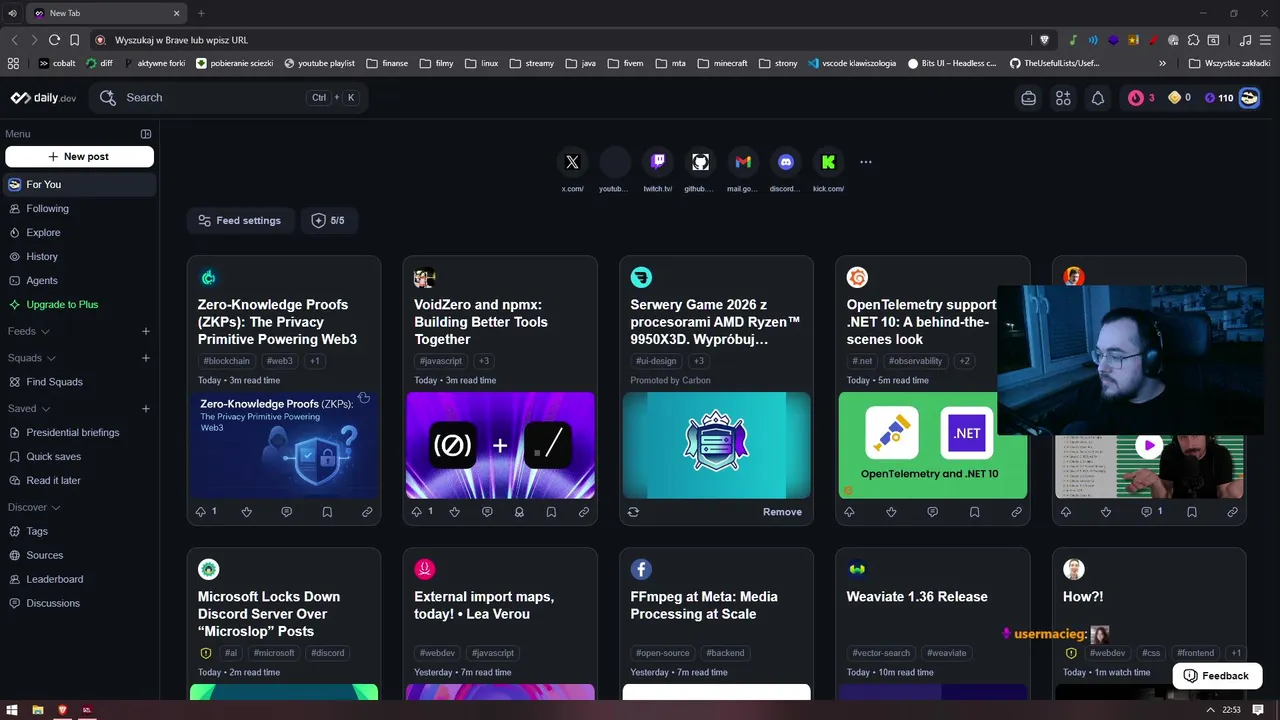Image resolution: width=1280 pixels, height=720 pixels.
Task: Open File Explorer from taskbar
Action: coord(38,710)
